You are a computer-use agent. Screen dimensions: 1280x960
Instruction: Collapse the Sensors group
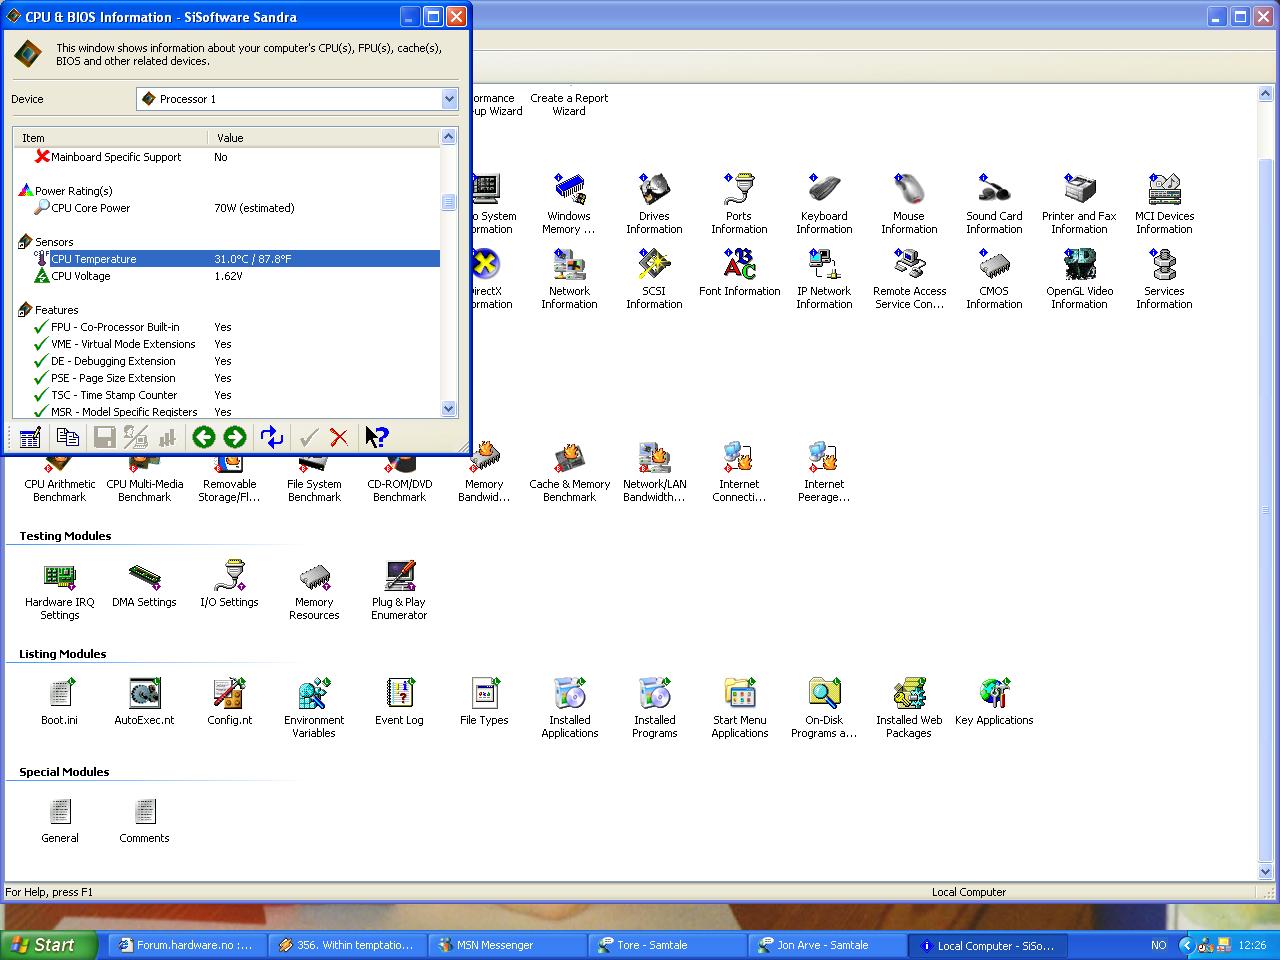(x=25, y=242)
